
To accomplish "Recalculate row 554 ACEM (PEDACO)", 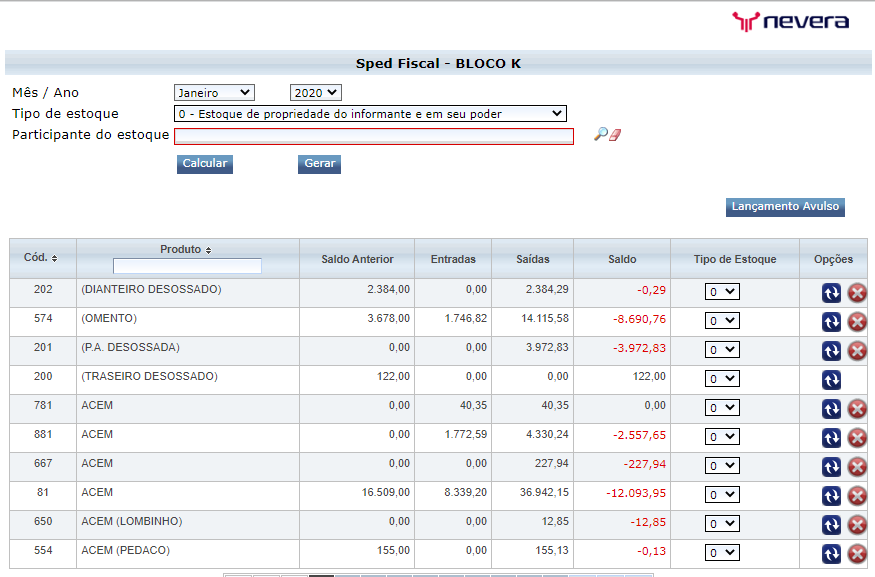I will [x=831, y=554].
